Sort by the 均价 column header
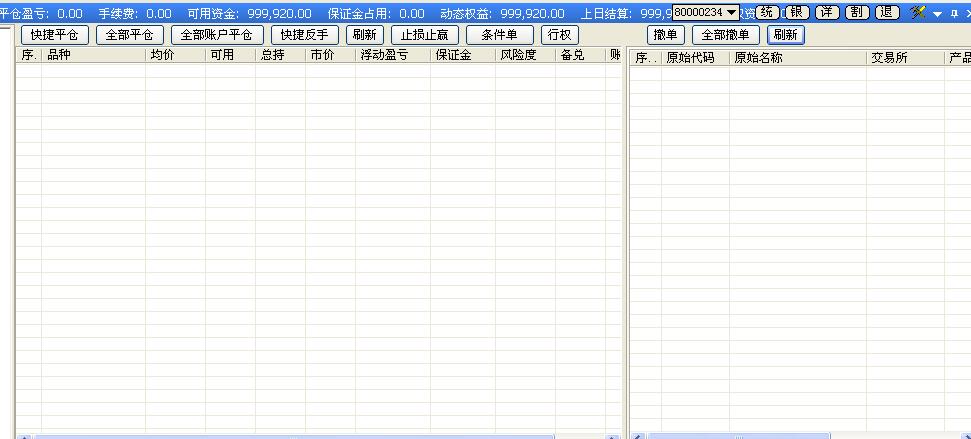 pyautogui.click(x=175, y=55)
